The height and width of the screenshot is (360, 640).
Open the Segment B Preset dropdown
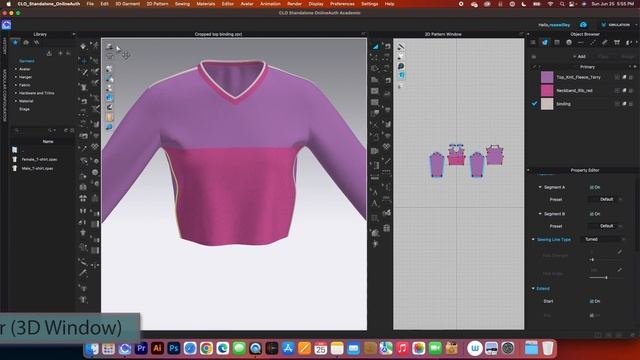(605, 226)
